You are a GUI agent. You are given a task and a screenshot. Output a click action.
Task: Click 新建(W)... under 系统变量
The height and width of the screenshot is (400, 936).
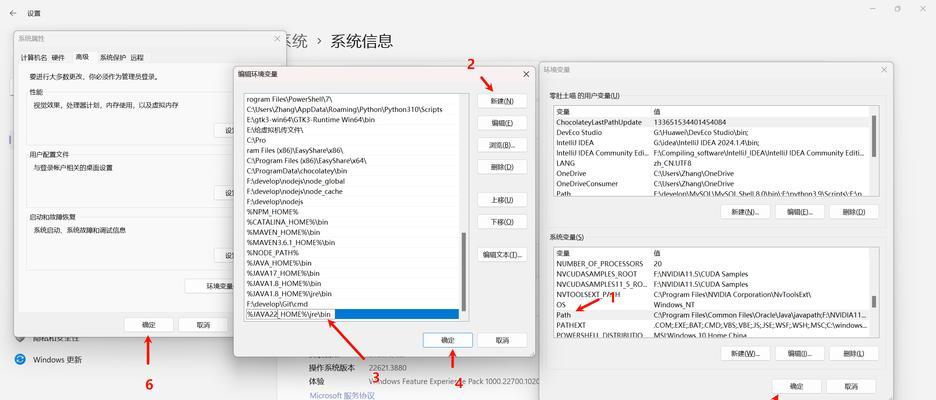click(x=745, y=353)
